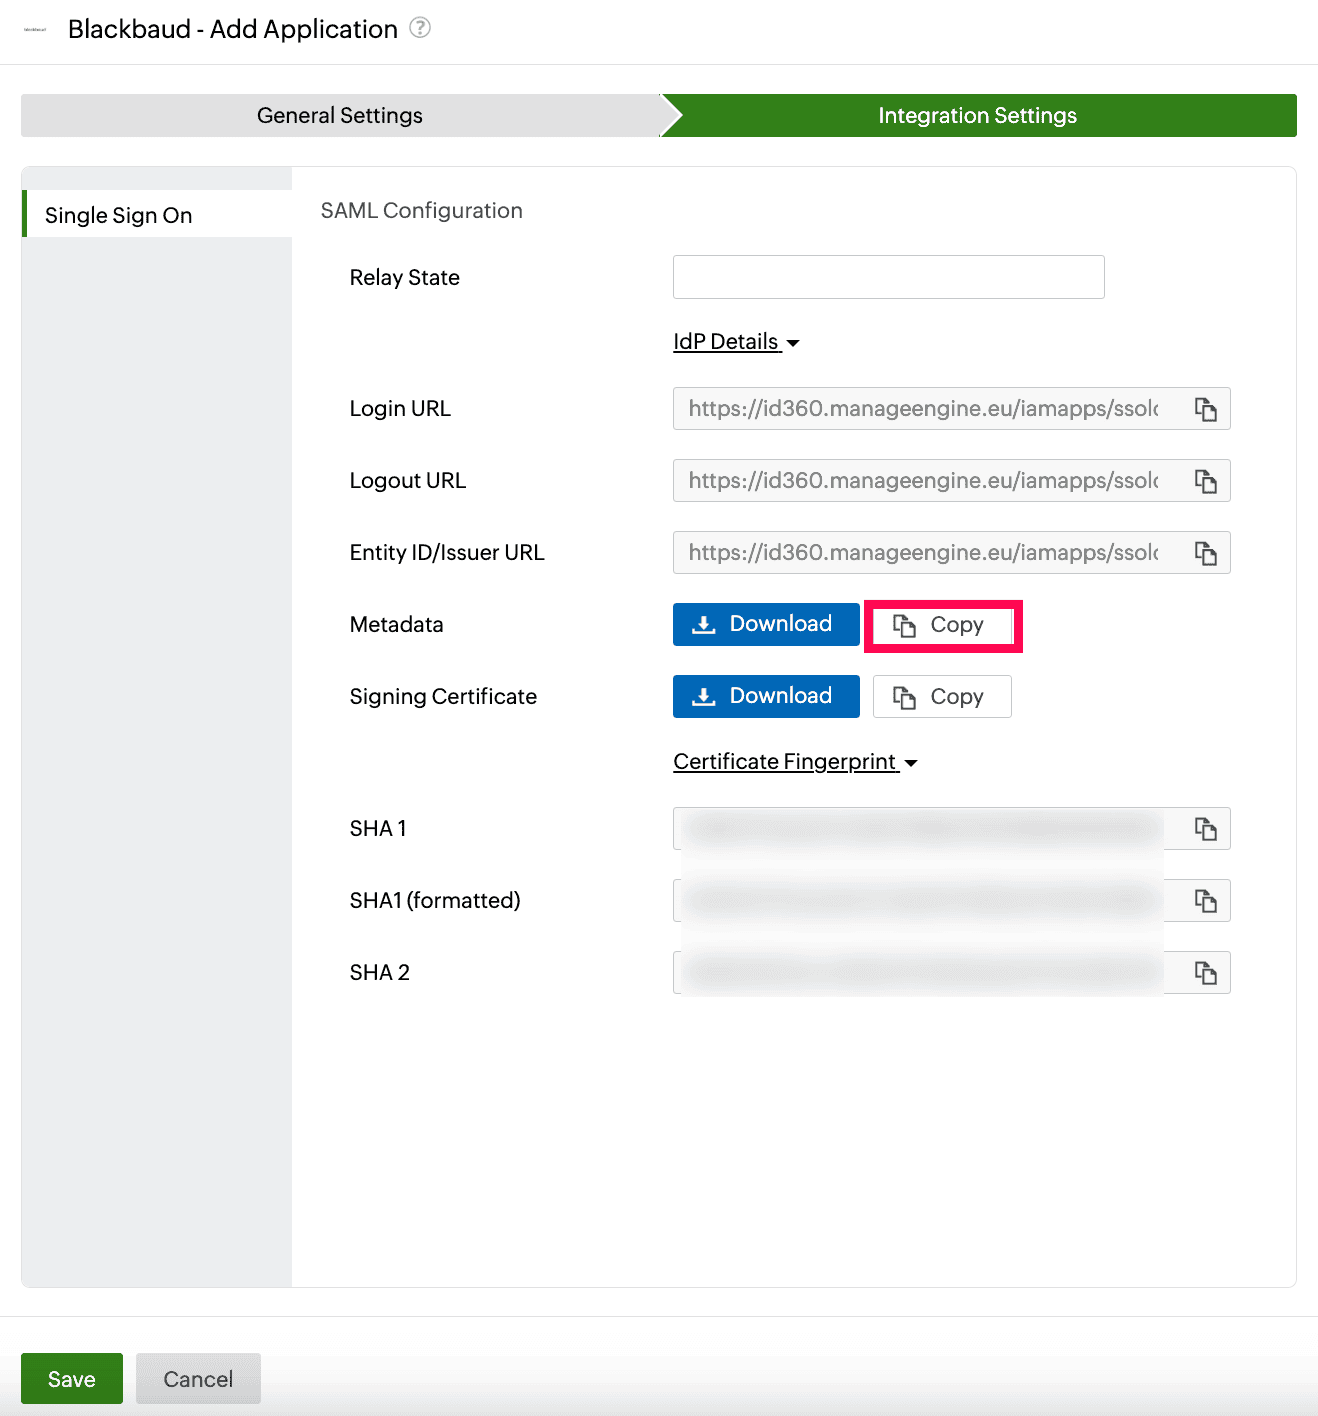Viewport: 1318px width, 1416px height.
Task: Copy the Signing Certificate
Action: click(x=942, y=697)
